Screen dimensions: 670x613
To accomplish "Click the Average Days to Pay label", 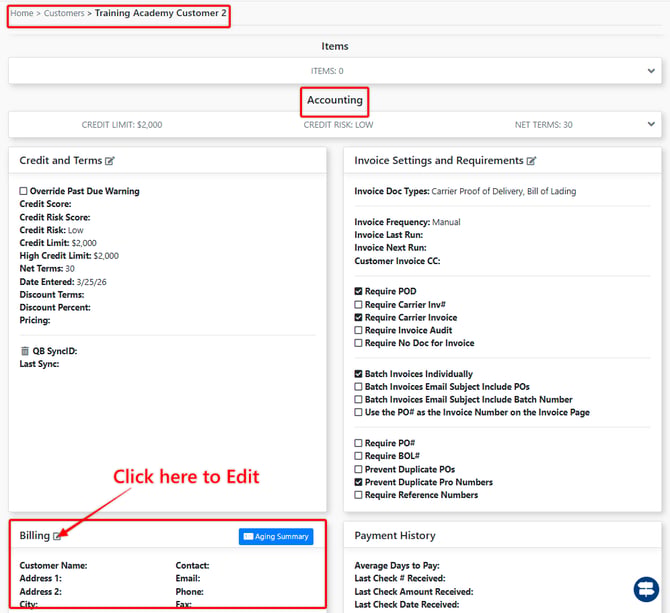I will [397, 566].
